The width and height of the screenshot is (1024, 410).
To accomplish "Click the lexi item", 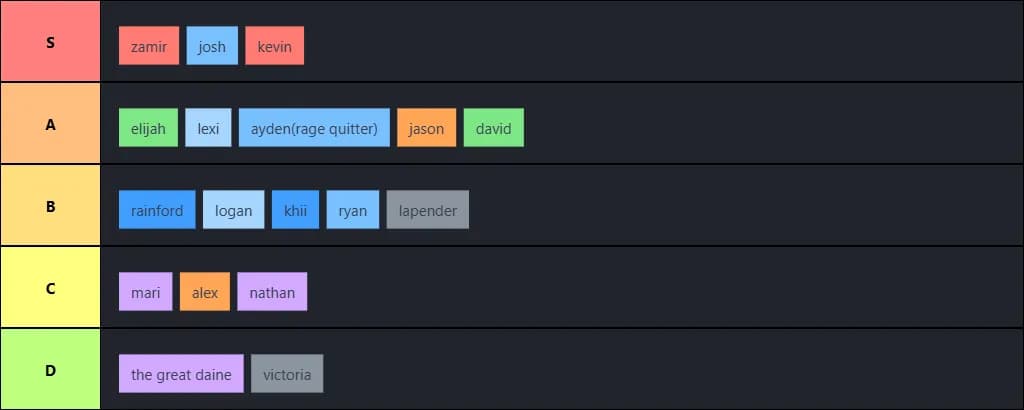I will (208, 128).
